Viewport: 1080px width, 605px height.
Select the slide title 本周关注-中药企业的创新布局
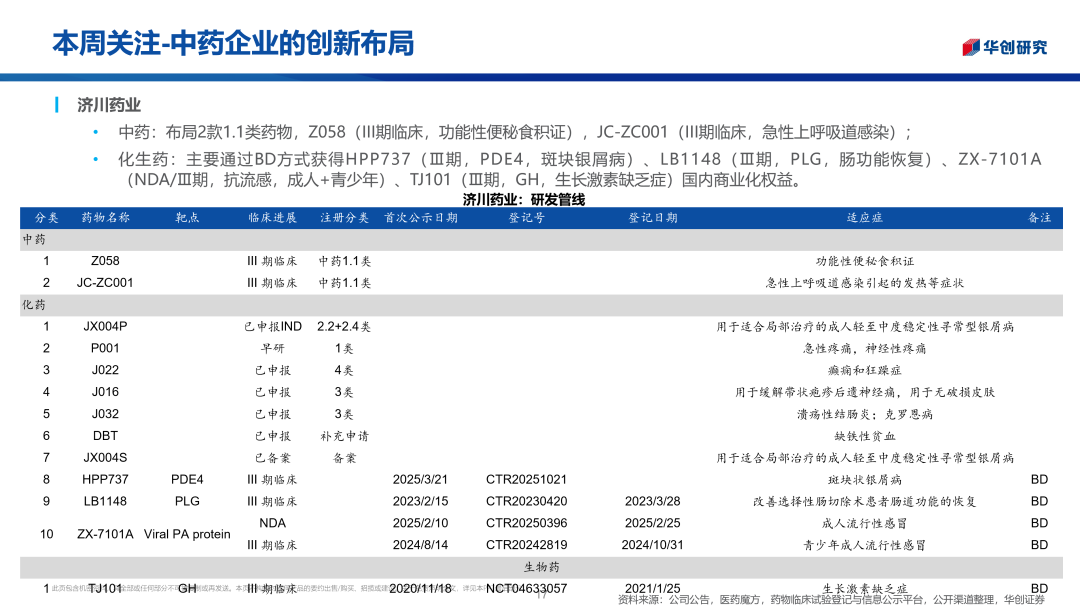233,43
